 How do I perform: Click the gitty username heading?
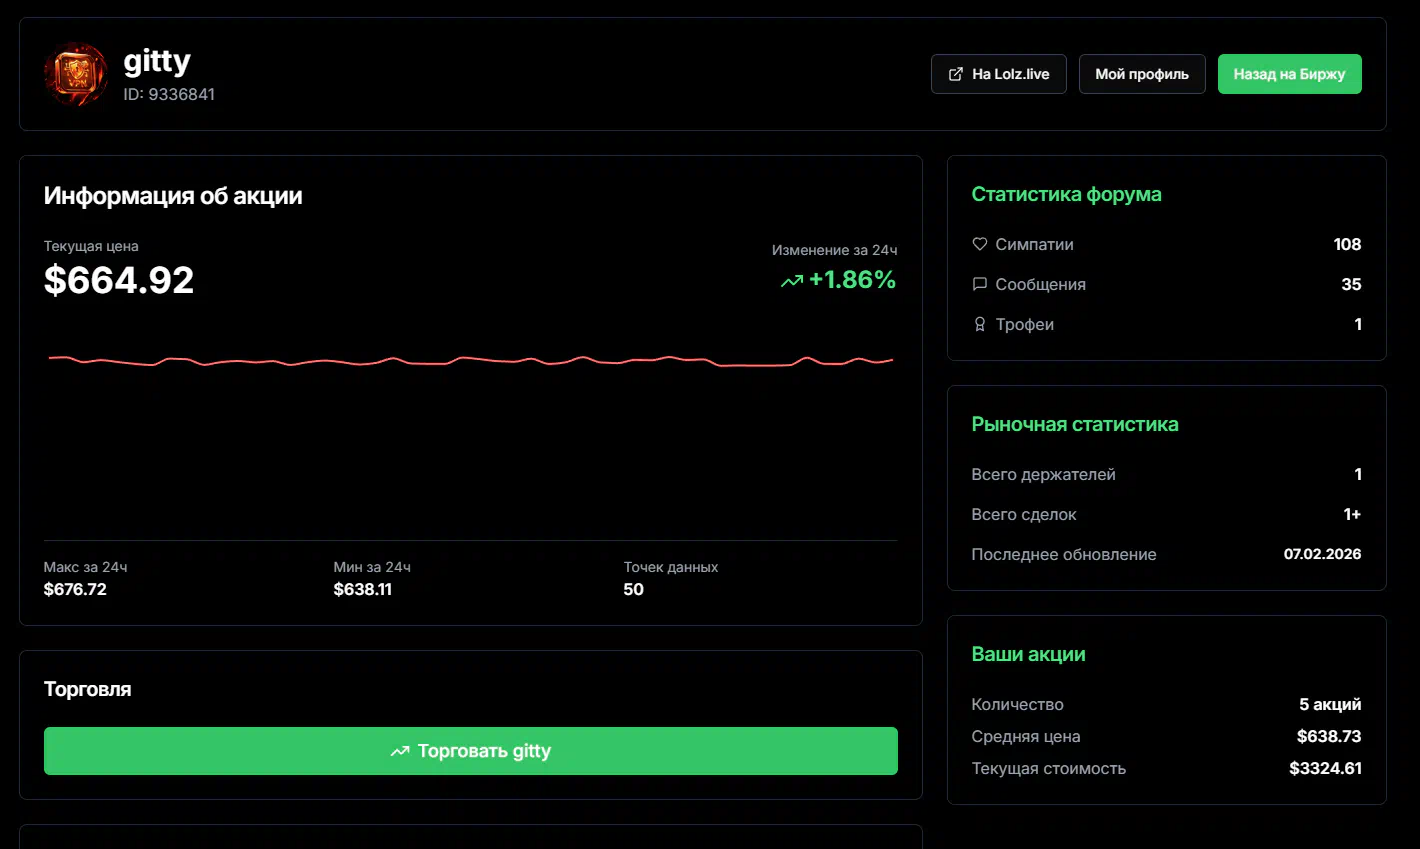point(157,61)
